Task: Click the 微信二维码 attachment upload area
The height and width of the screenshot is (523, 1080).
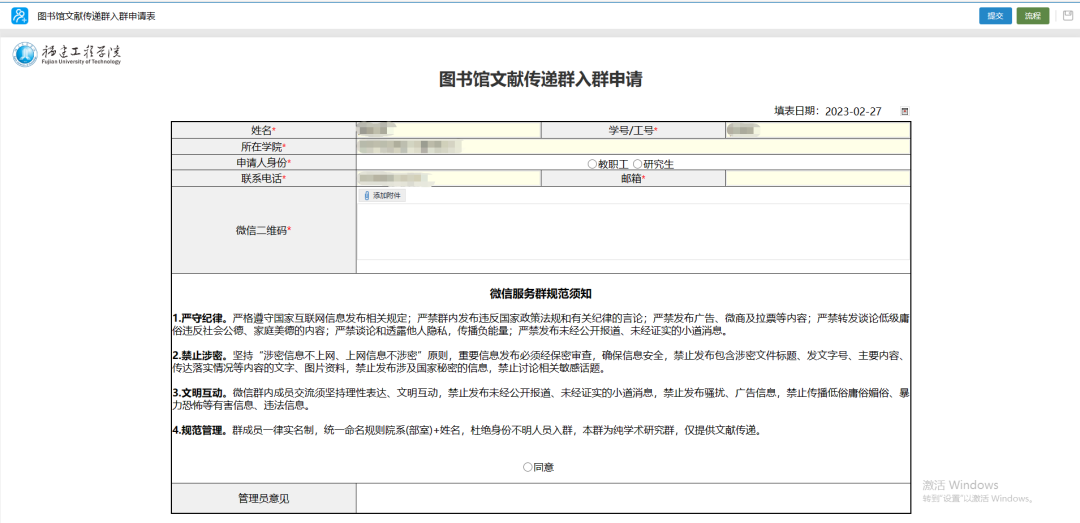Action: [634, 232]
